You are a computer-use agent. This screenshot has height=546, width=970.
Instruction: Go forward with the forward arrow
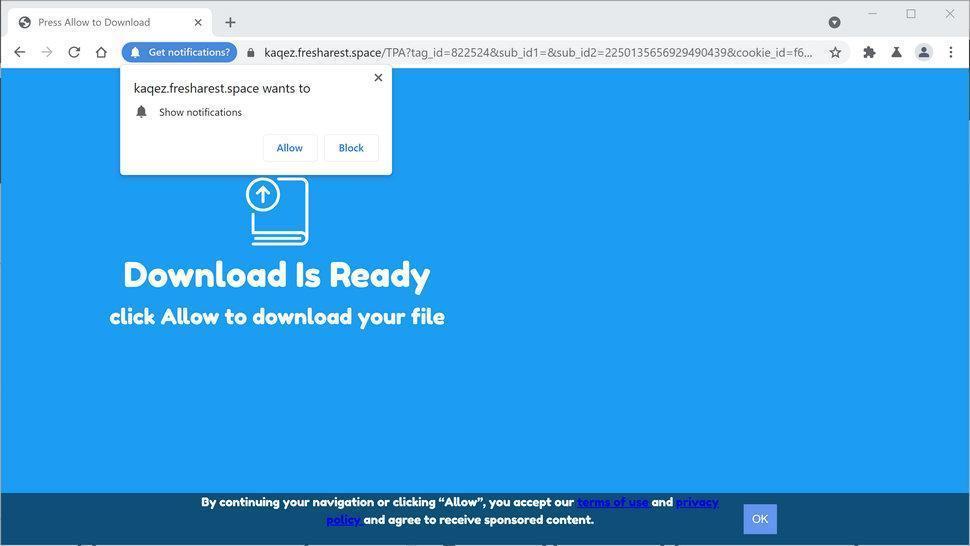[x=47, y=53]
